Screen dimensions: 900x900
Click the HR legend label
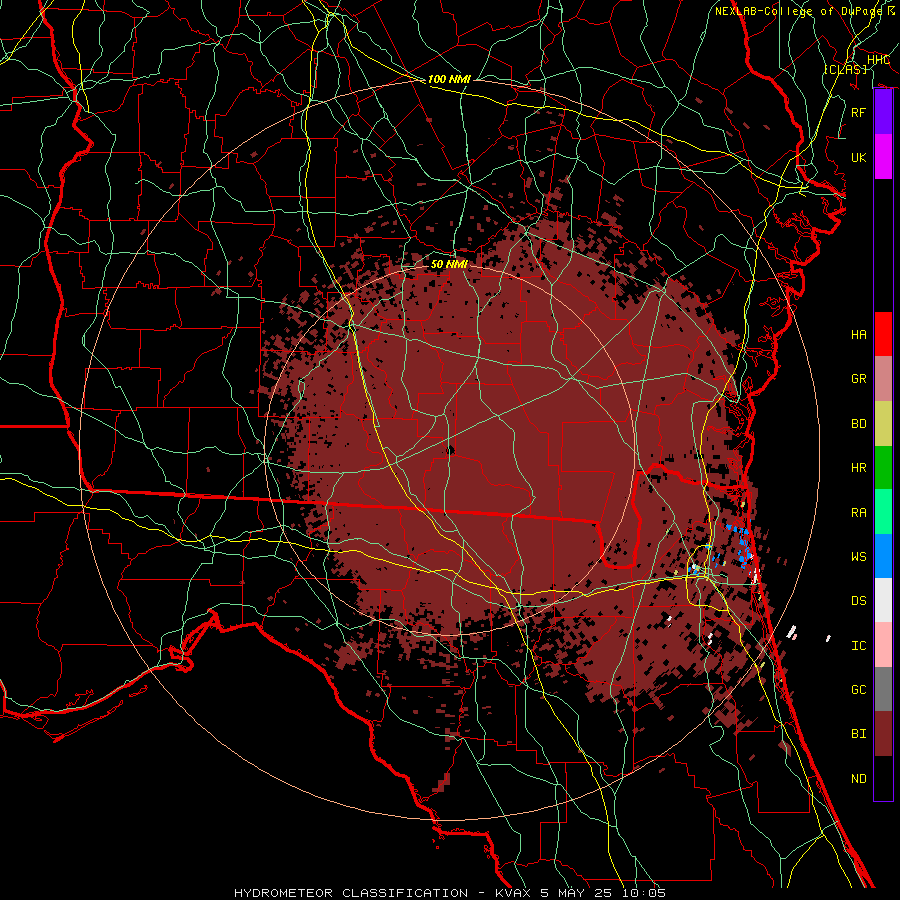(859, 468)
